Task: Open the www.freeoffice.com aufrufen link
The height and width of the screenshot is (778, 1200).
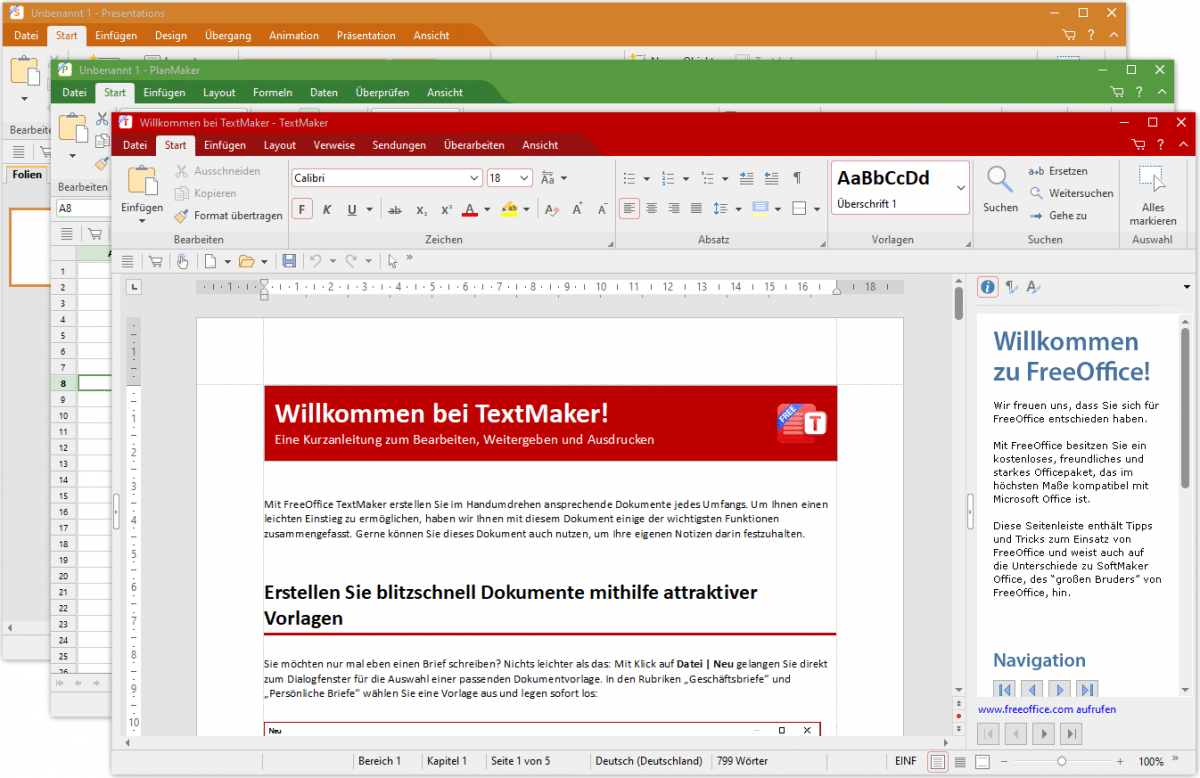Action: (1046, 709)
